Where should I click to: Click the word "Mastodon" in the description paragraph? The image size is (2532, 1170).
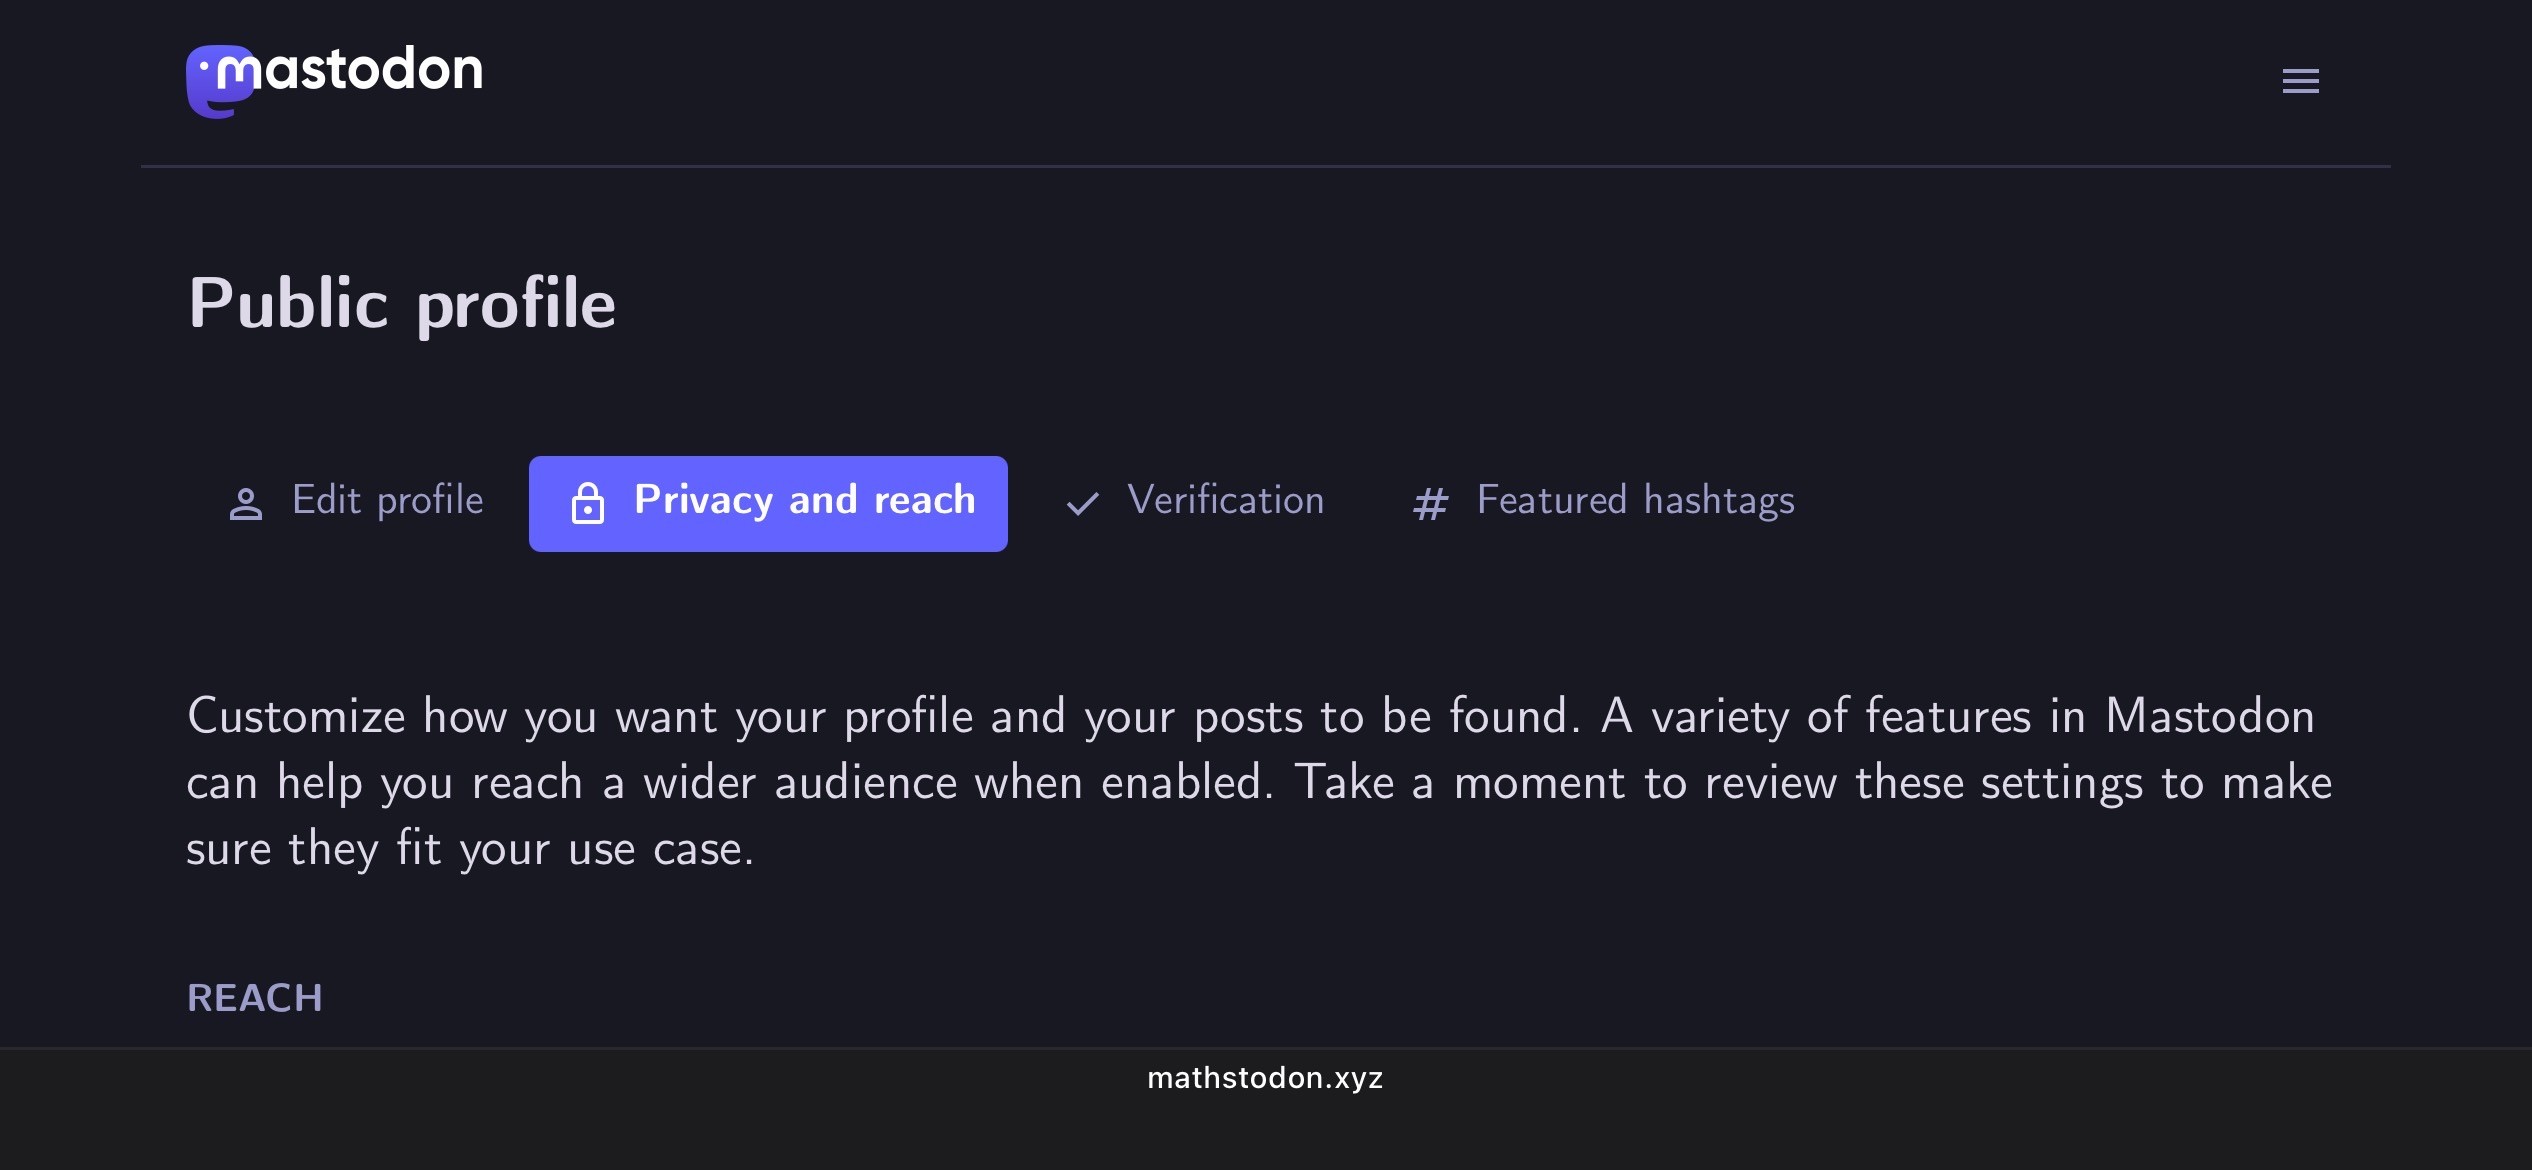click(2210, 717)
